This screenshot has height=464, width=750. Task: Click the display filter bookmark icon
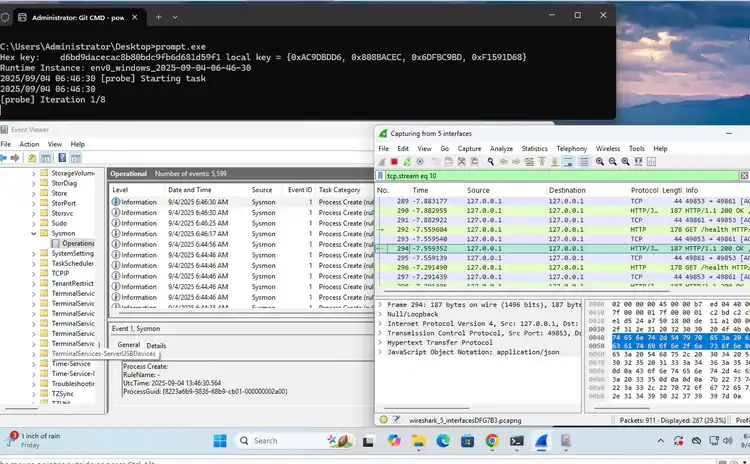click(381, 176)
